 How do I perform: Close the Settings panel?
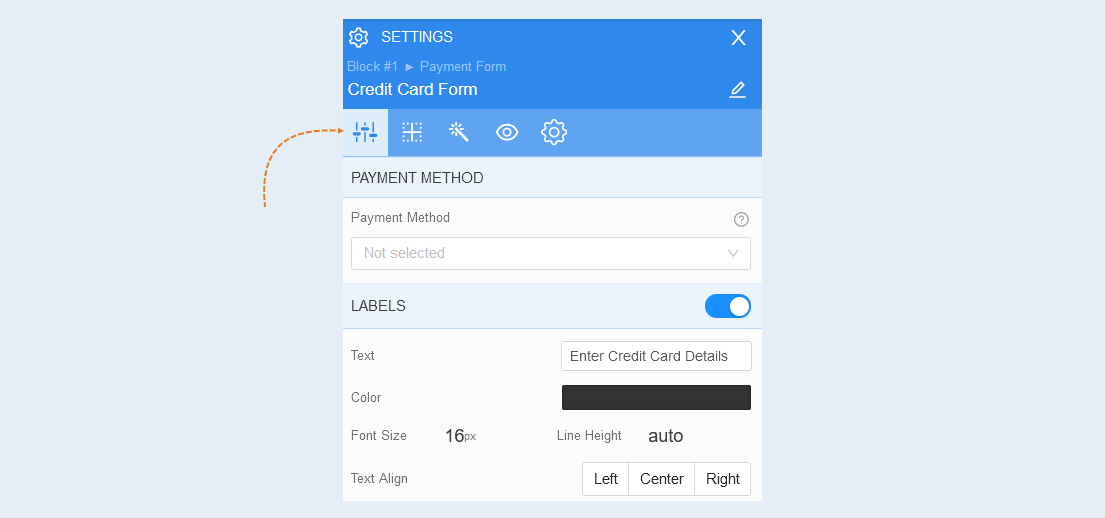pos(738,37)
